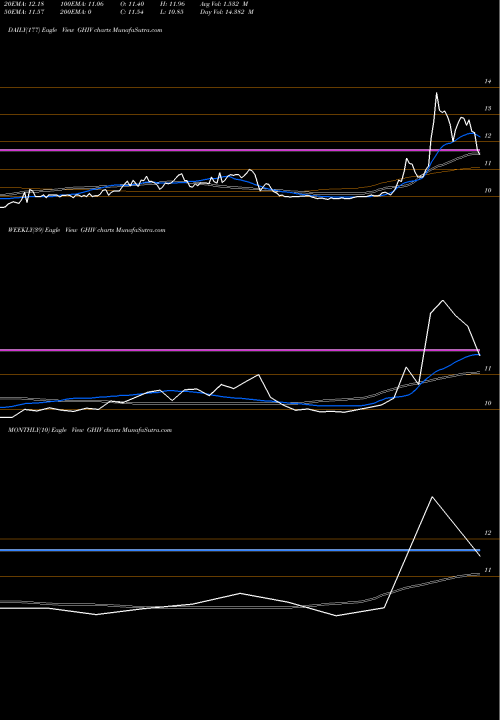This screenshot has height=720, width=500.
Task: Click the open price O: 11.40
Action: pos(132,3)
